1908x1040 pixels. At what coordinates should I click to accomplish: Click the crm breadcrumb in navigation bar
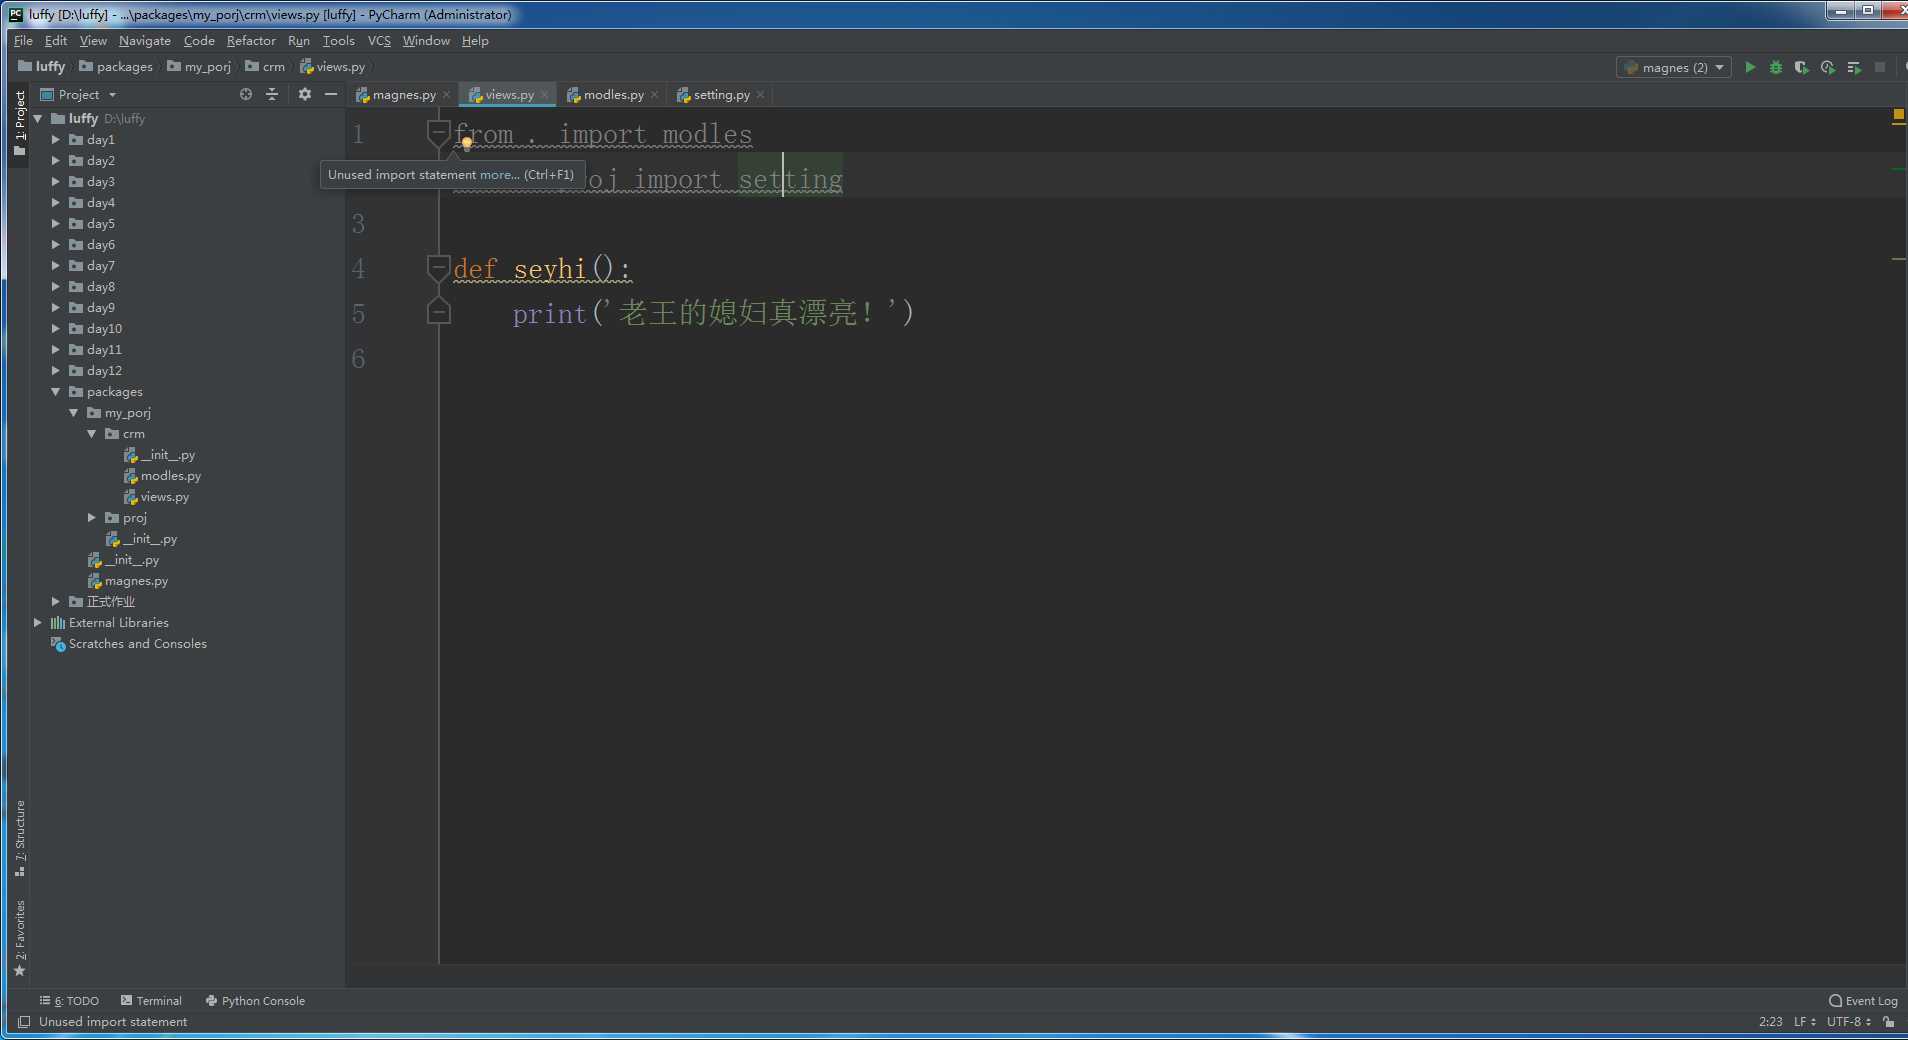[x=266, y=66]
